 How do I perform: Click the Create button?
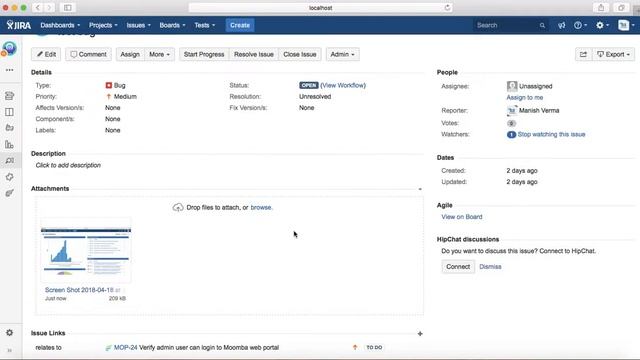(x=240, y=25)
